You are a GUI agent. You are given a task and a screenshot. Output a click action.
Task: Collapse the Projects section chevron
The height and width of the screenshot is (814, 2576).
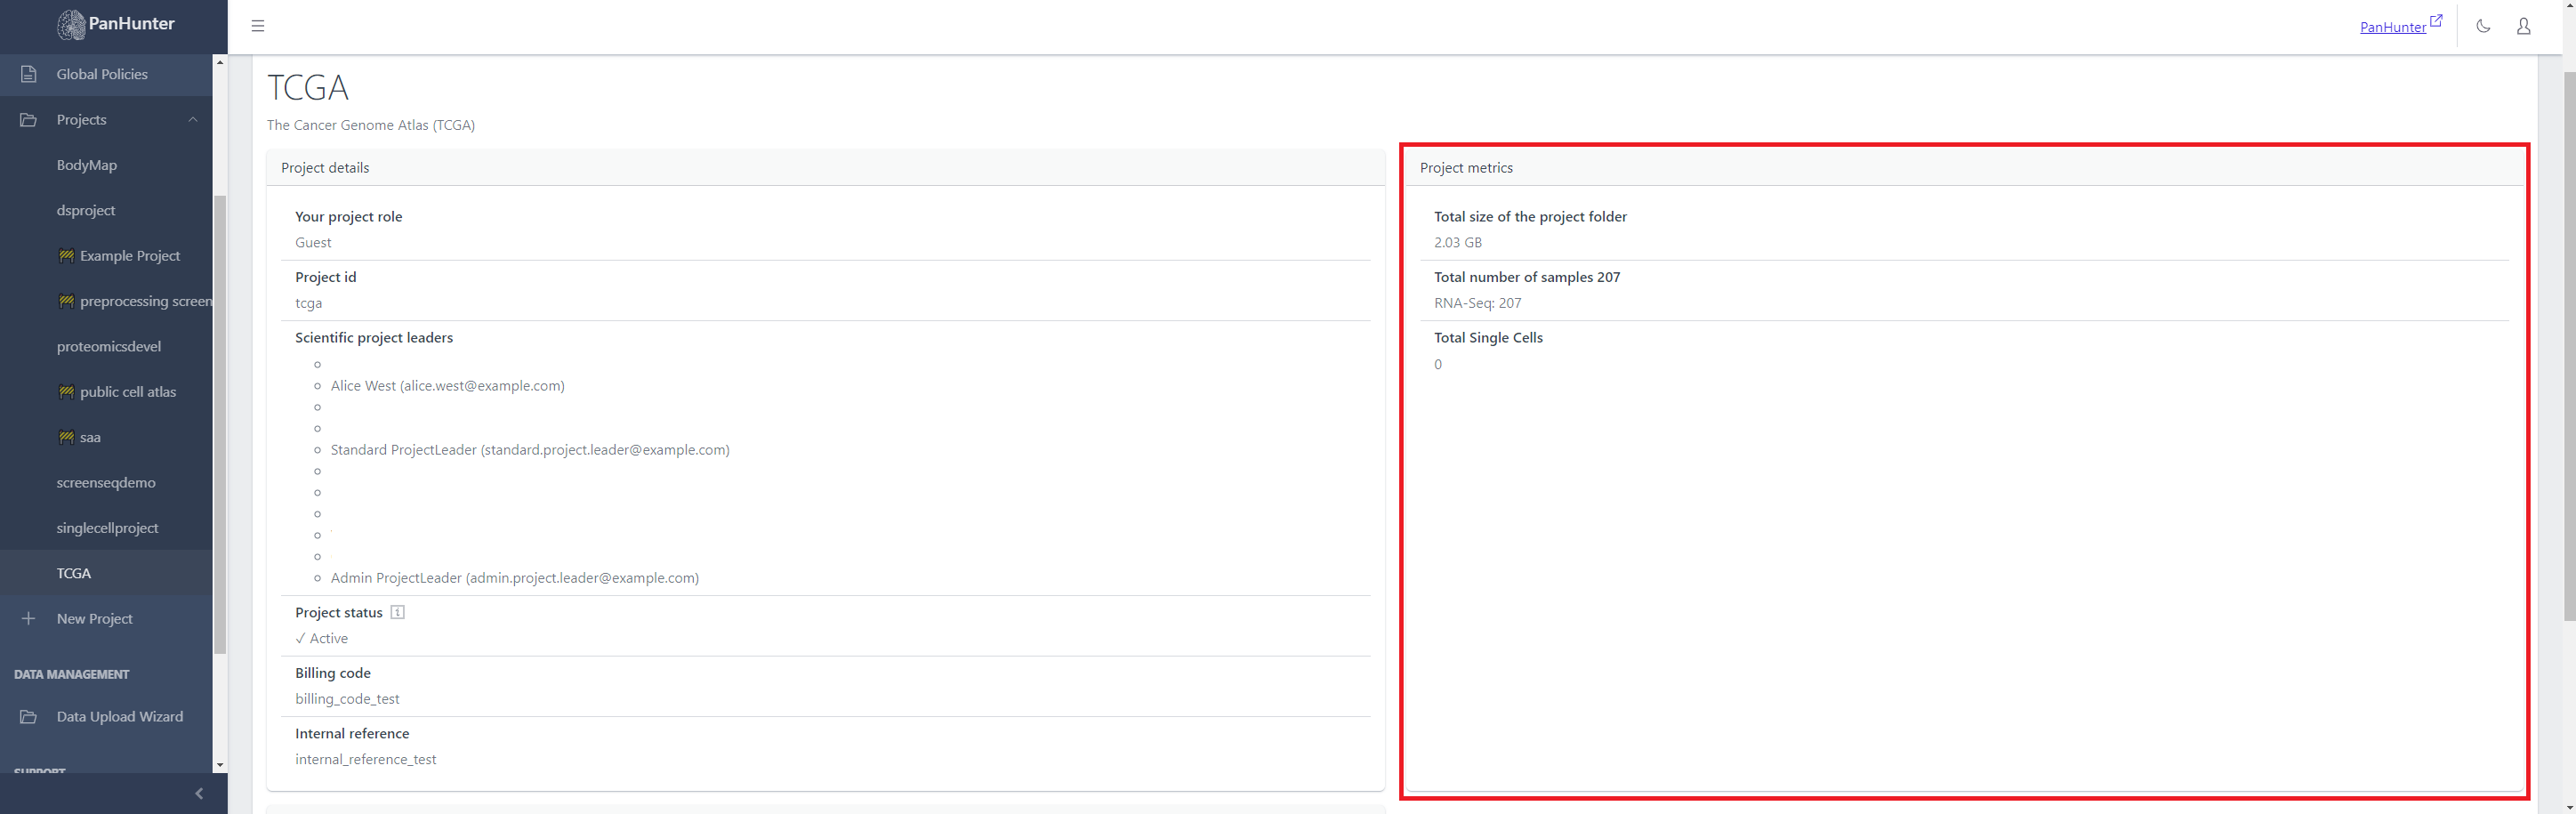click(193, 119)
